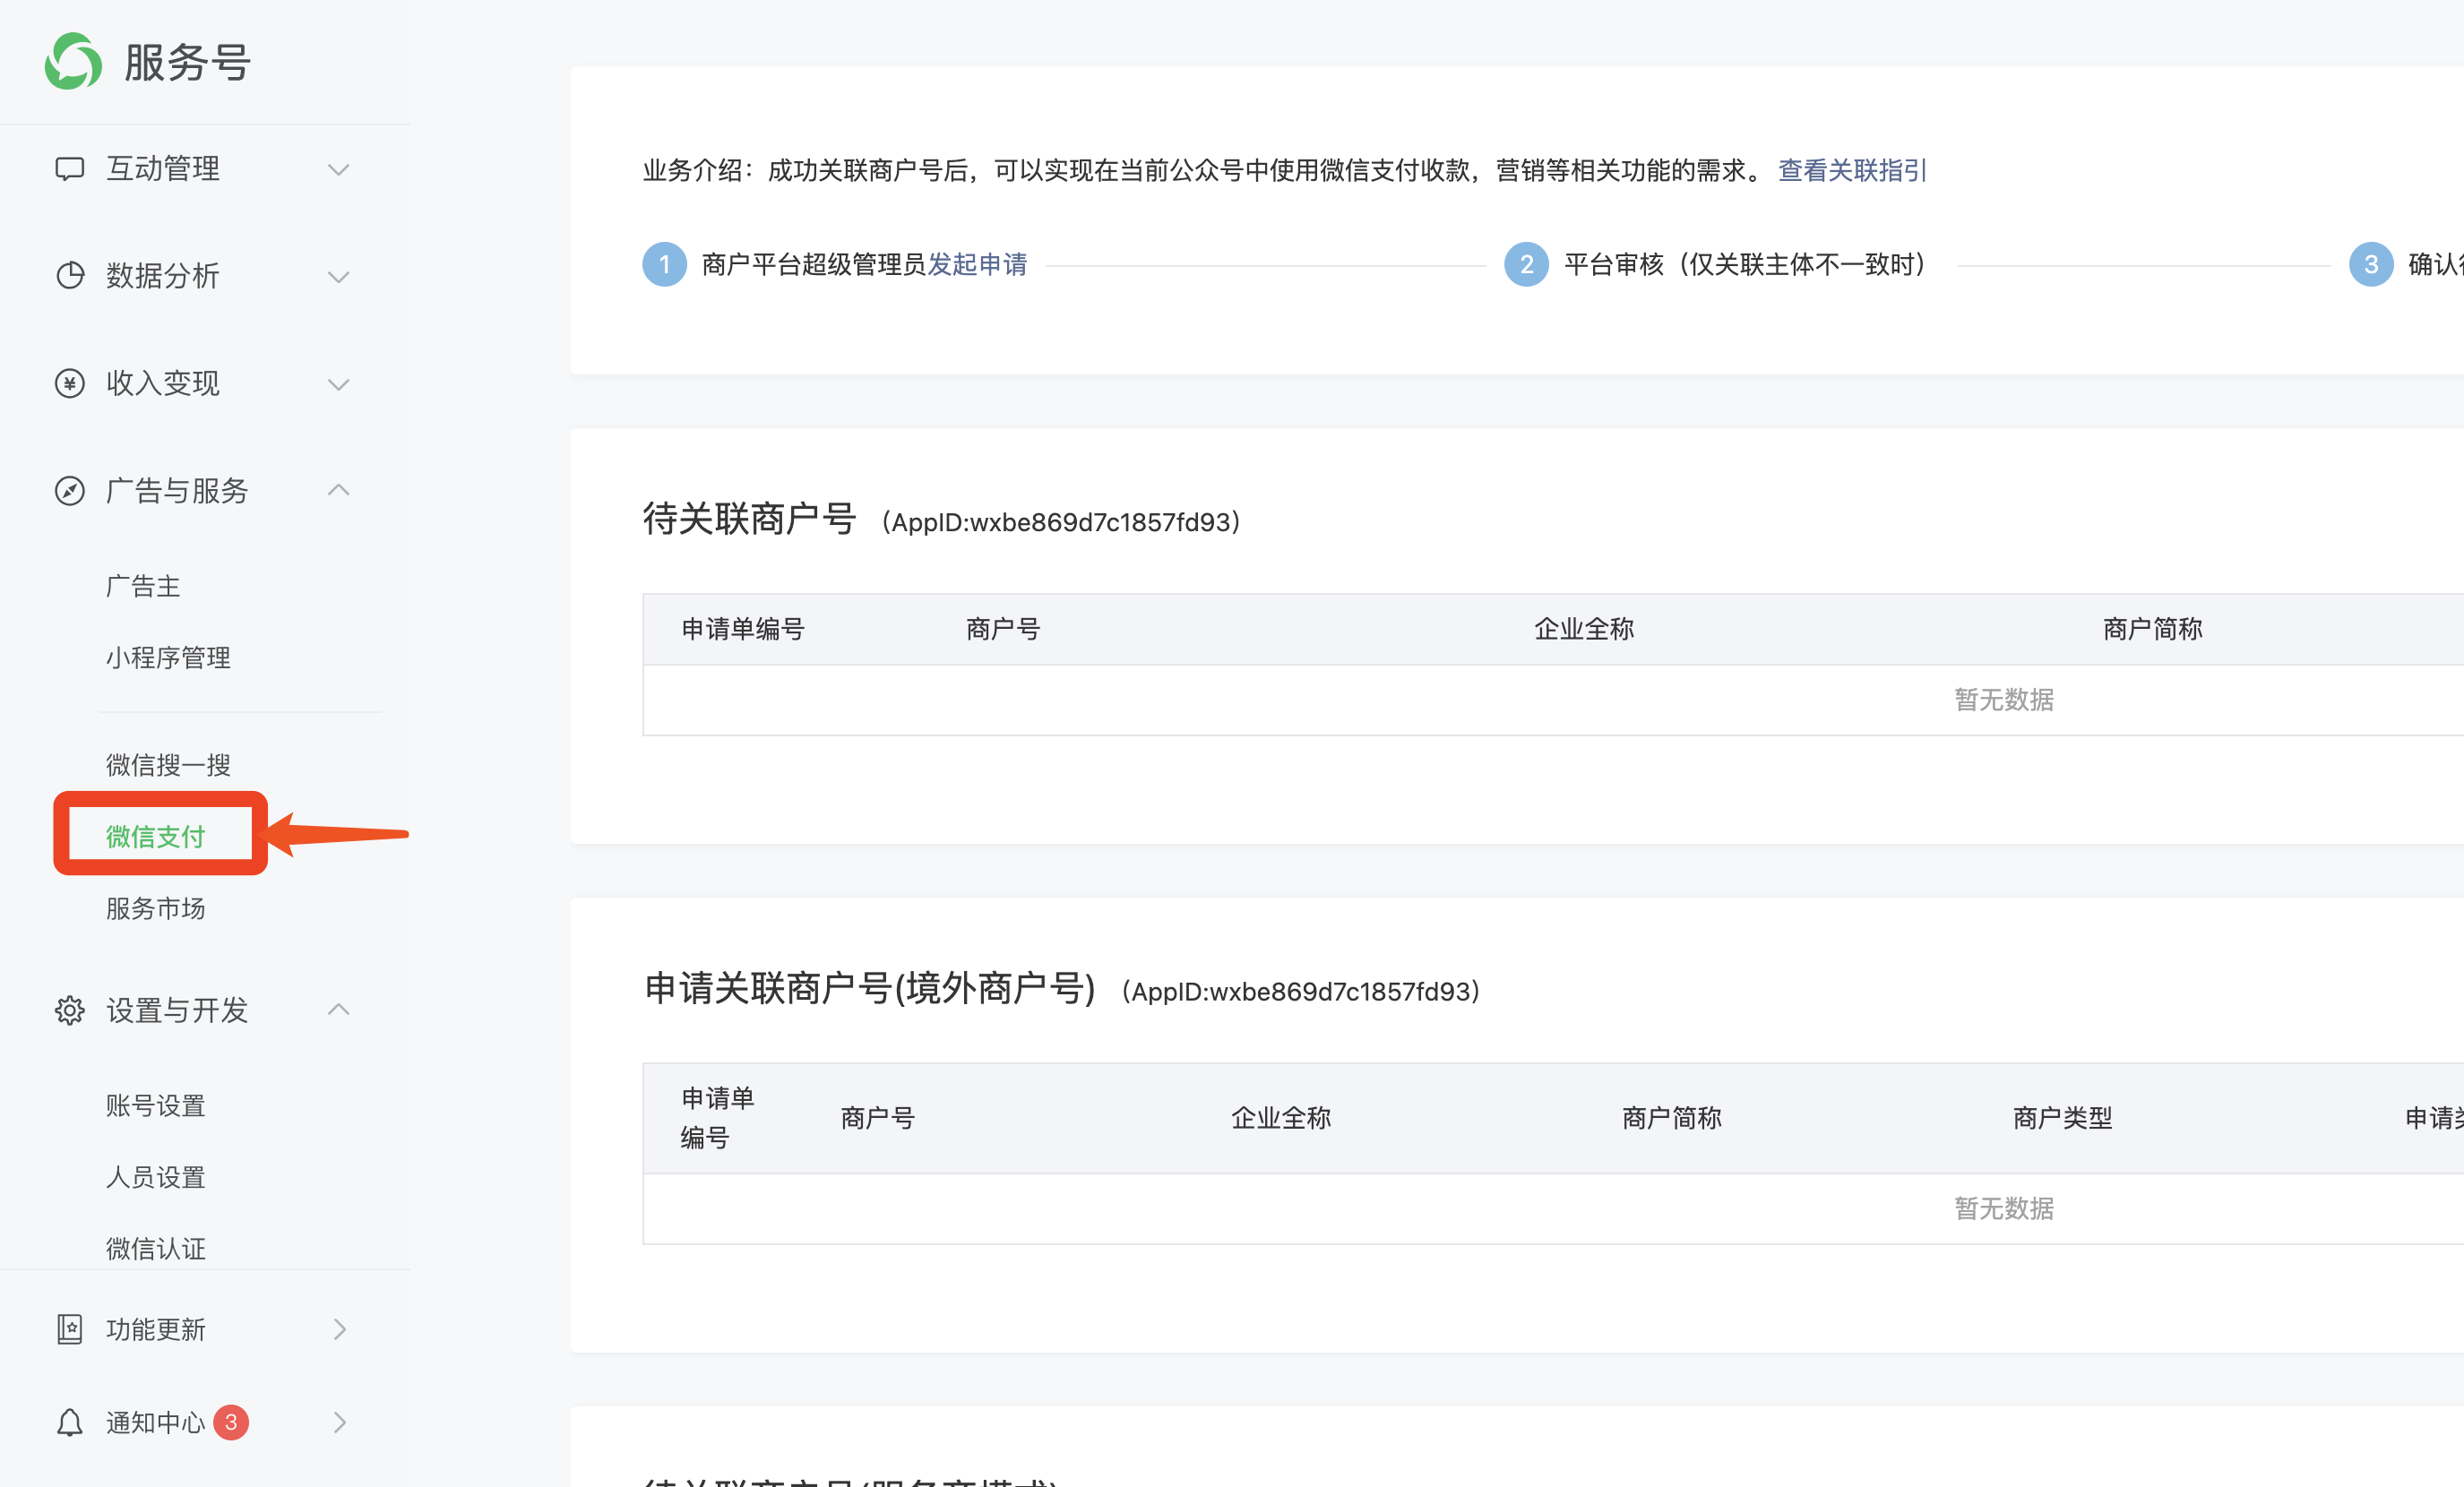
Task: Open 人员设置 in the sidebar
Action: pos(156,1177)
